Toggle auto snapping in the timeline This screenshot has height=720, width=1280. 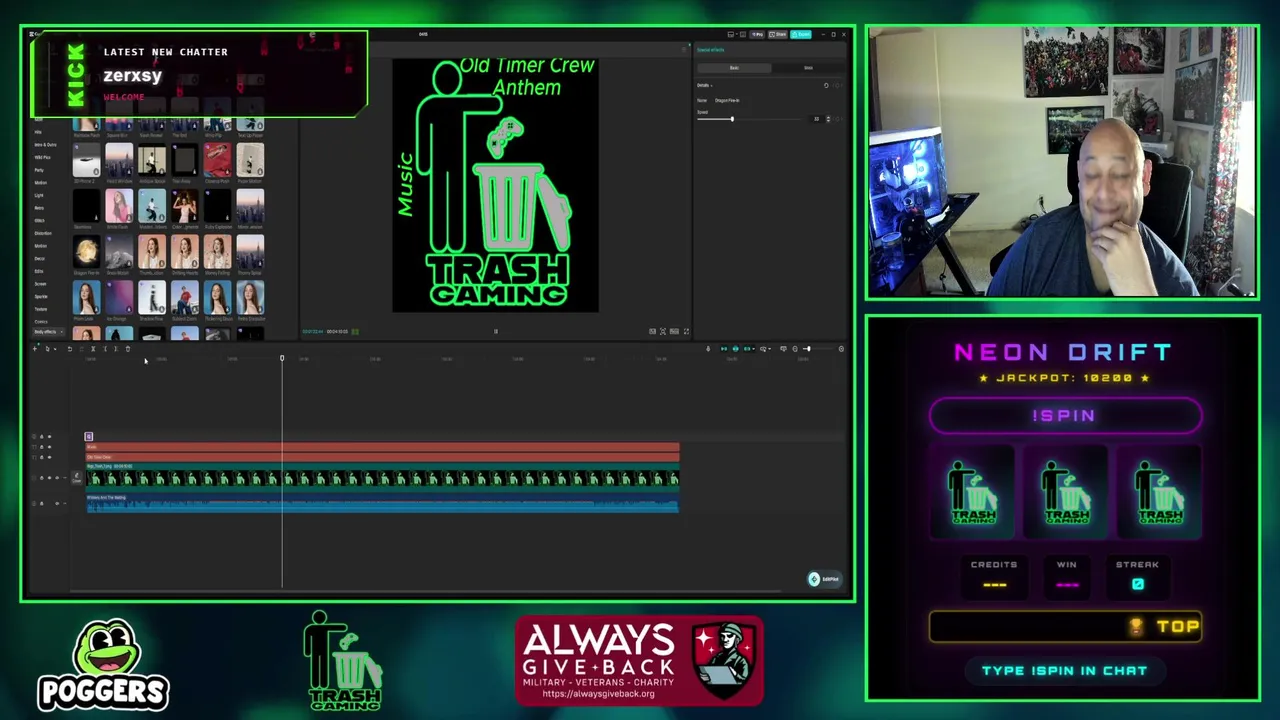736,349
